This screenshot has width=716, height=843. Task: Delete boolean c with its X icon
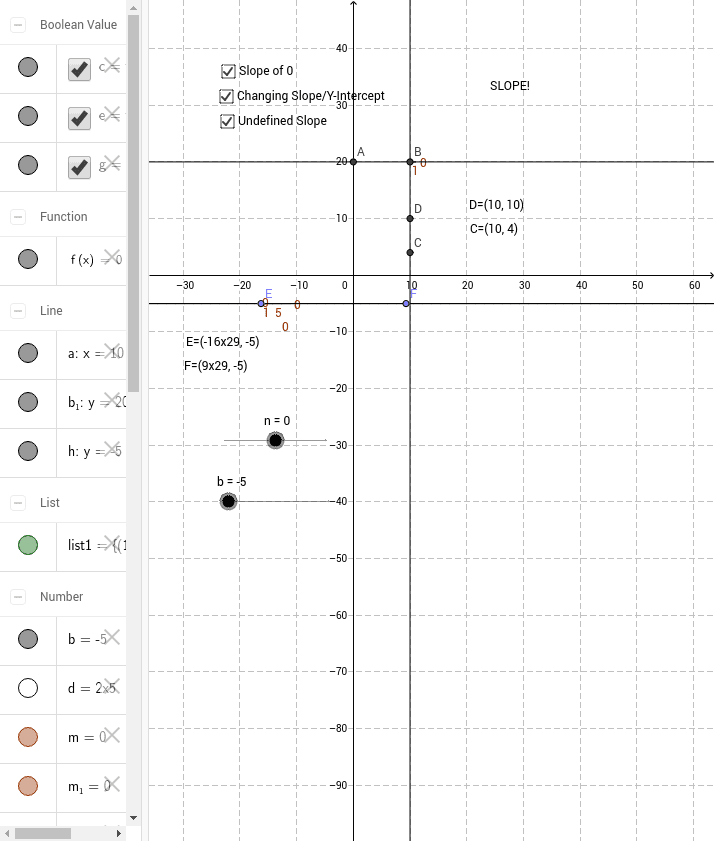pyautogui.click(x=112, y=65)
